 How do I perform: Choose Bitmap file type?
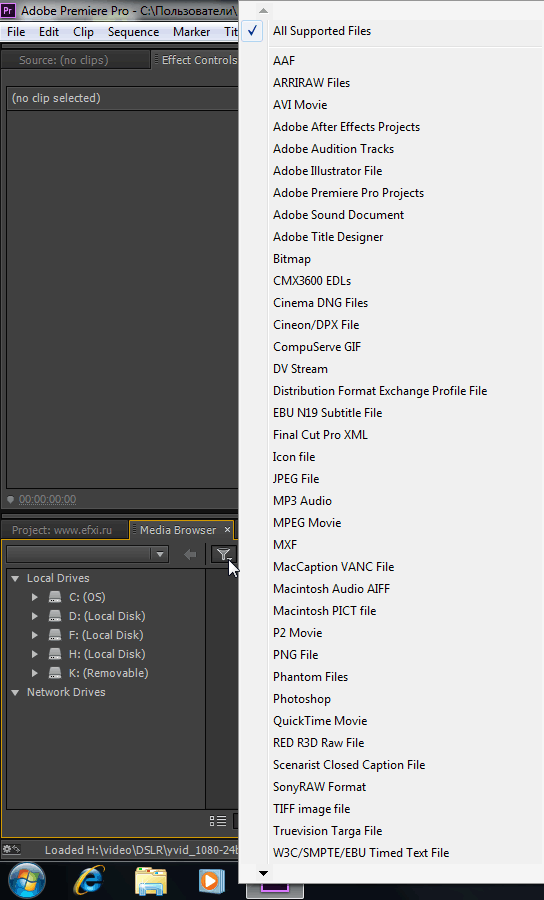click(x=292, y=258)
